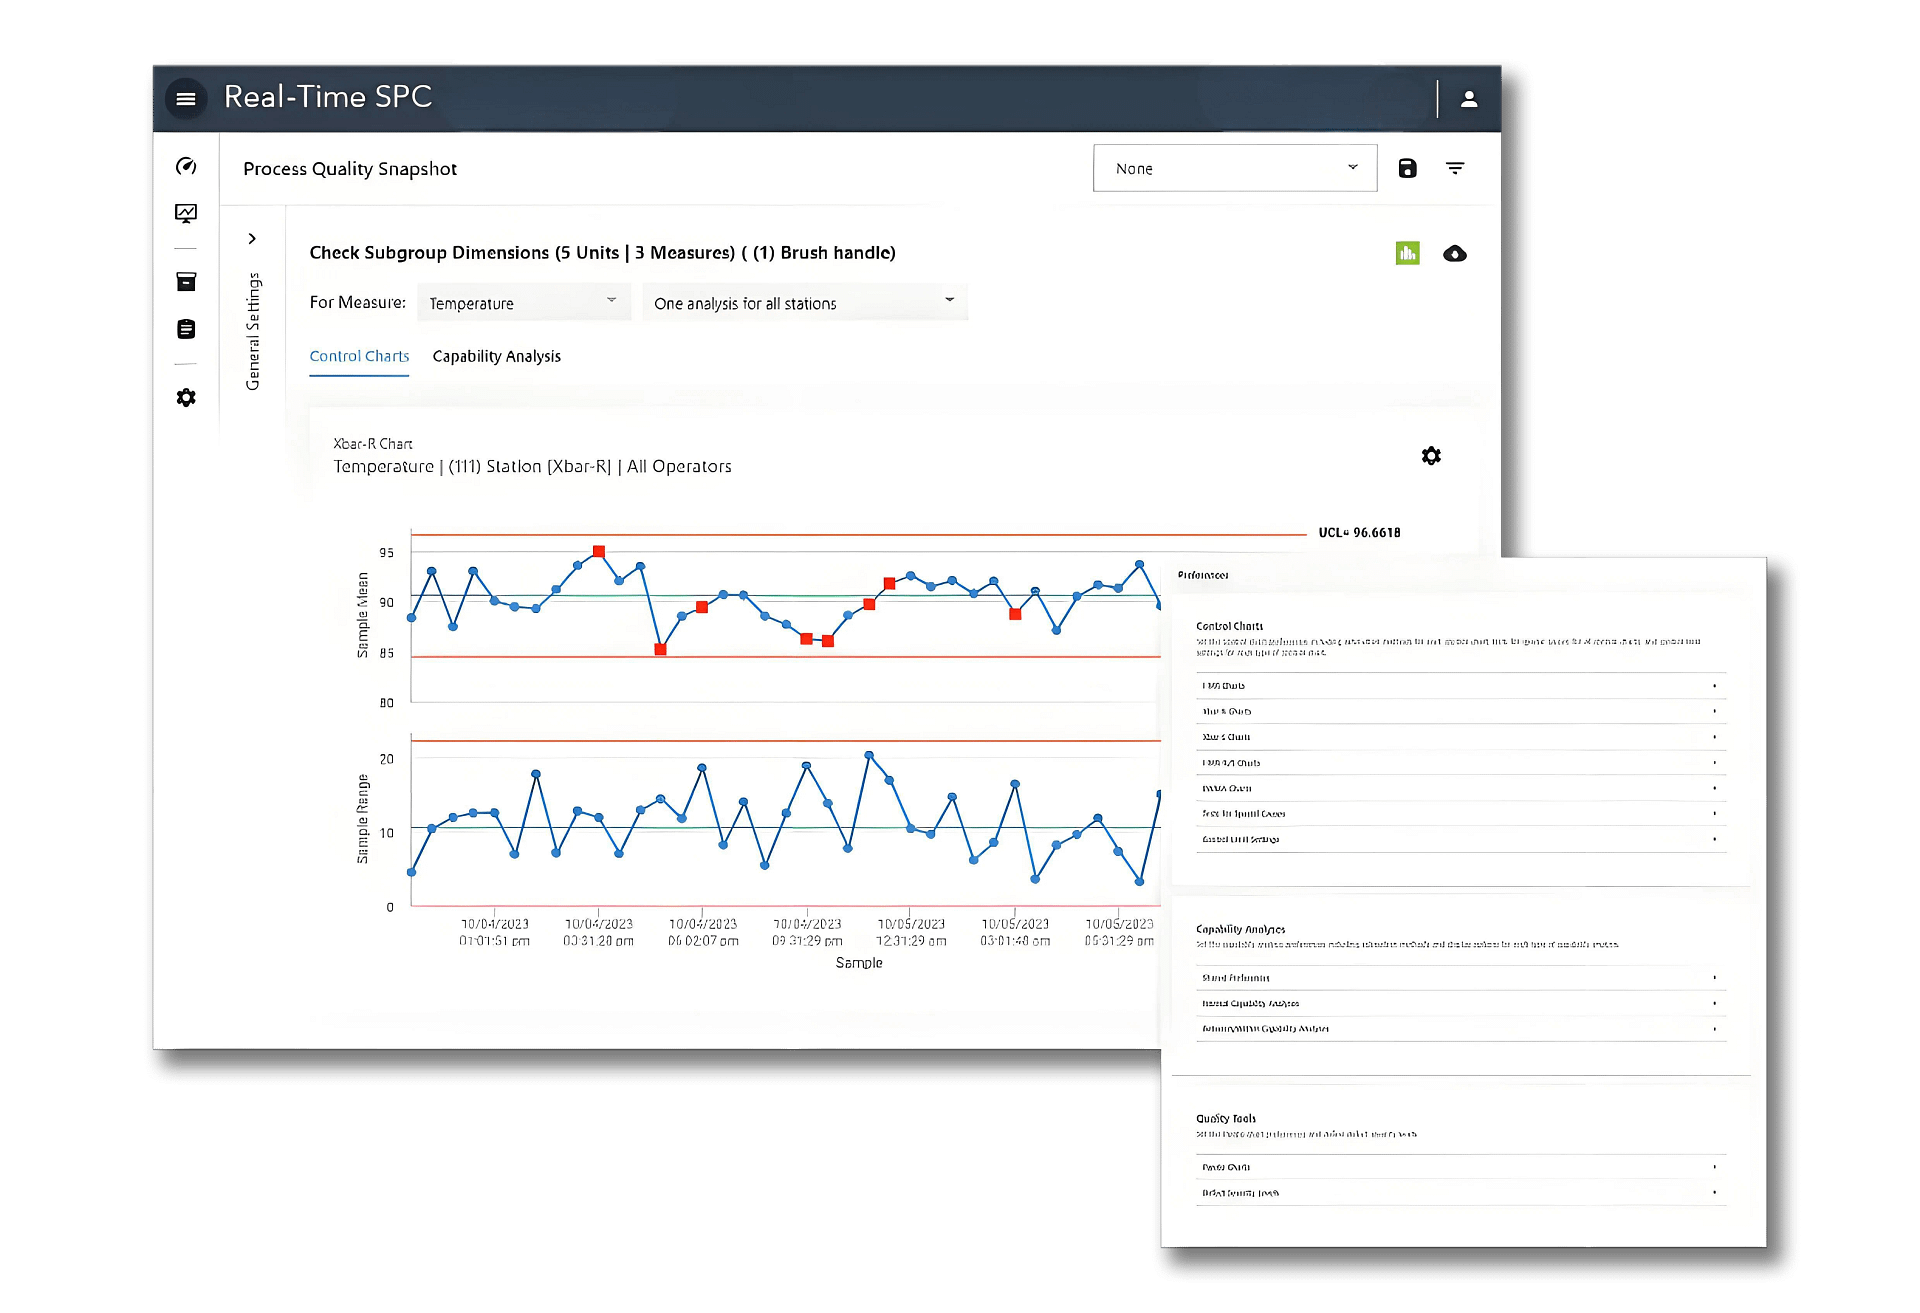Click the user profile icon in the top bar
1920x1313 pixels.
pyautogui.click(x=1468, y=98)
